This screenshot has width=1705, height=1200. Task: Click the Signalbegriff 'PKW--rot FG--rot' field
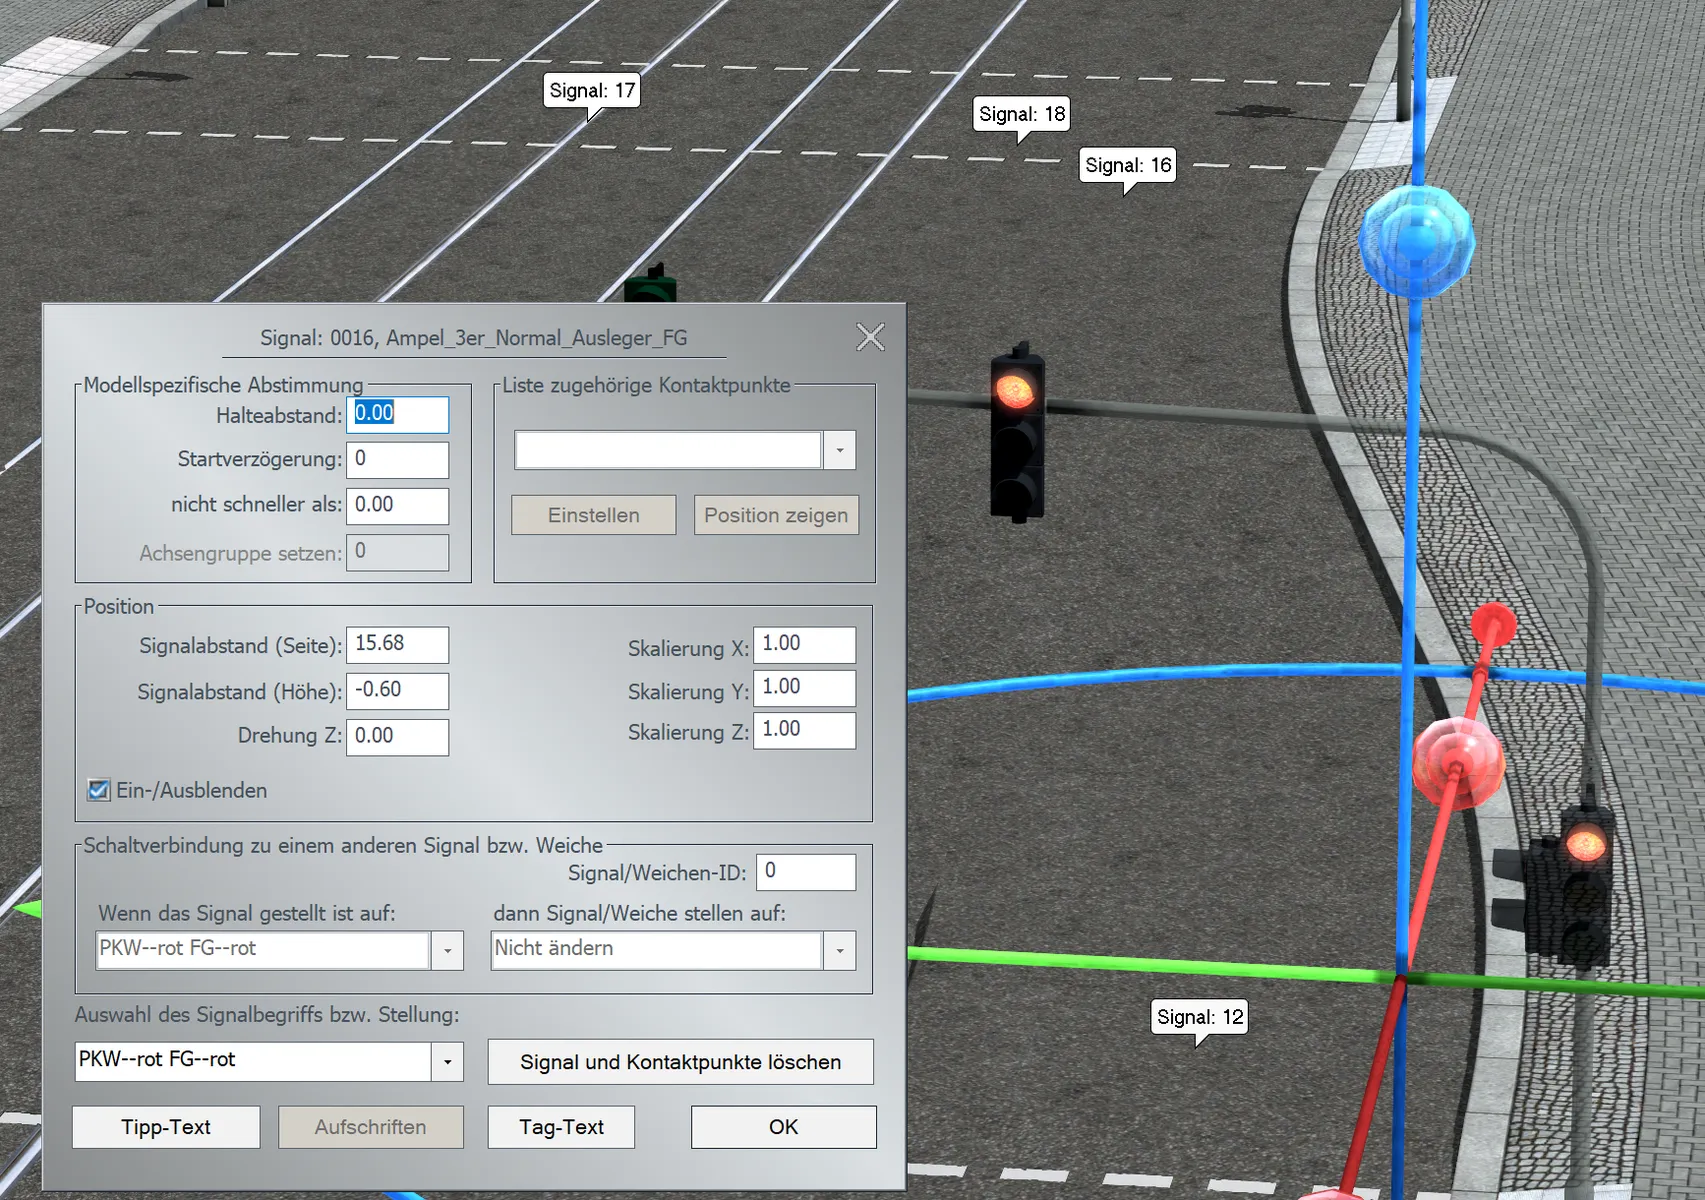click(x=253, y=1062)
